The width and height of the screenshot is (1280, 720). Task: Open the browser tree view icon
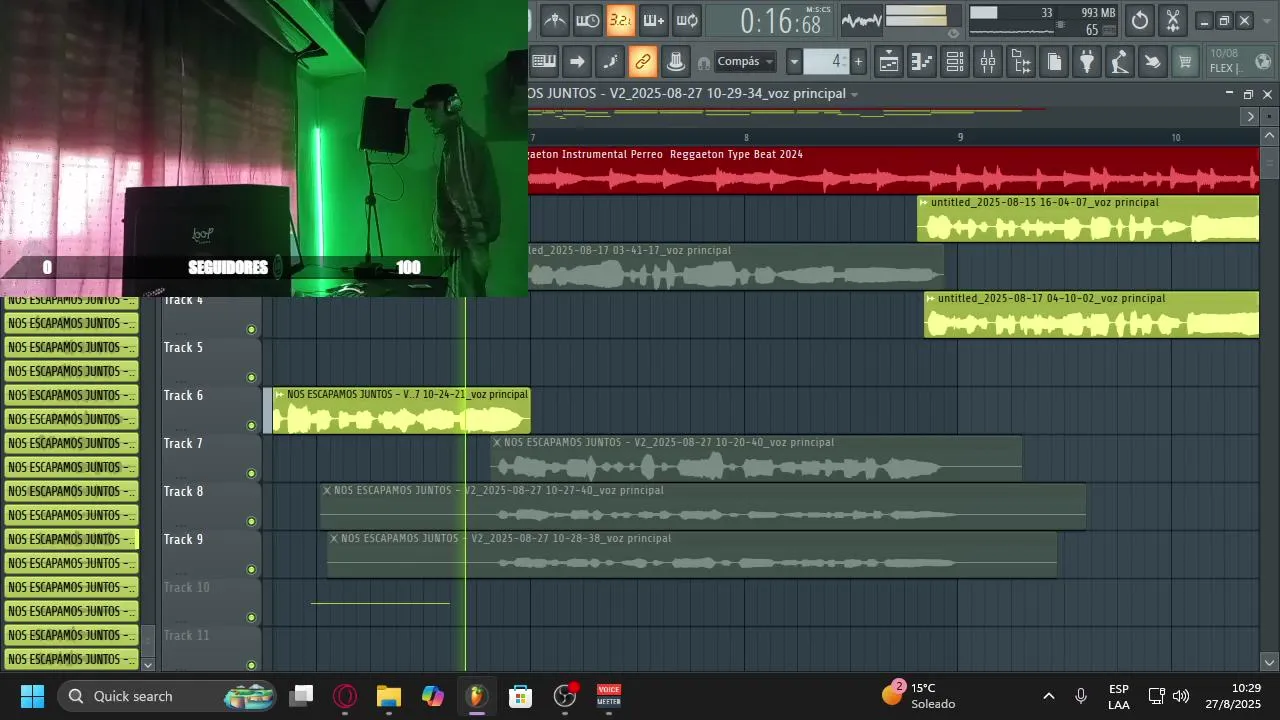click(1021, 62)
